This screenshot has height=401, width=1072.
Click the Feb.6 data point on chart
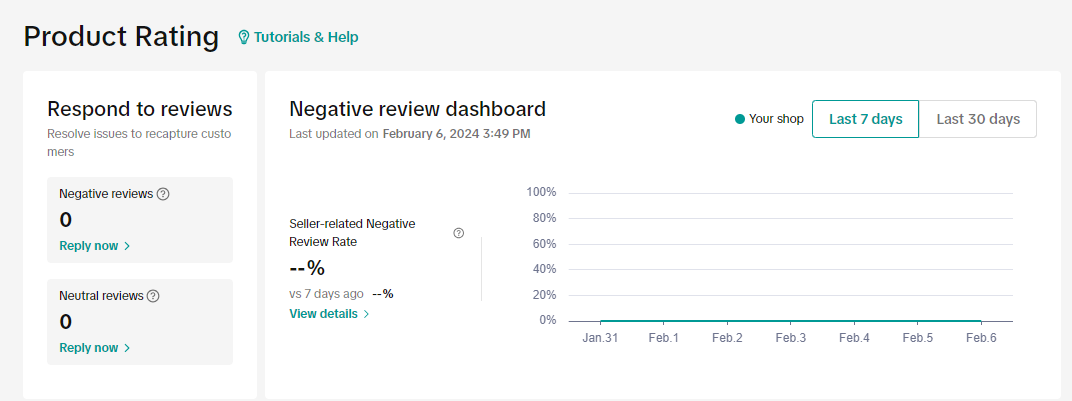coord(981,321)
